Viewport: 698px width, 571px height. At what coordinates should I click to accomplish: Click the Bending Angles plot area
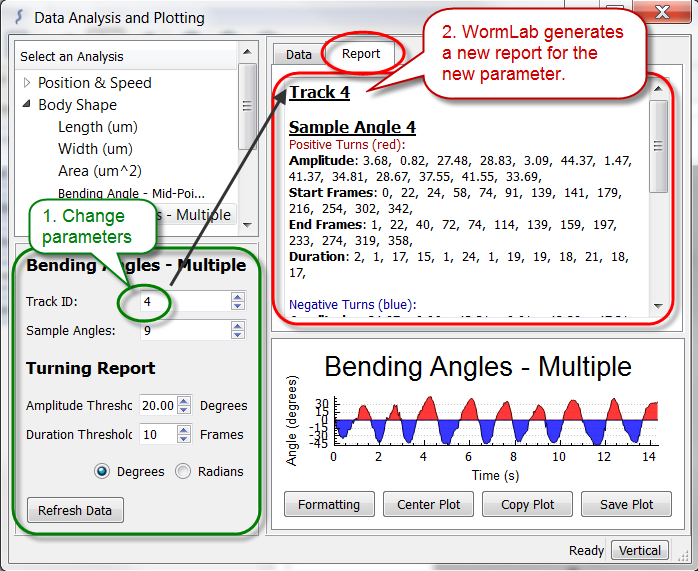click(x=495, y=420)
